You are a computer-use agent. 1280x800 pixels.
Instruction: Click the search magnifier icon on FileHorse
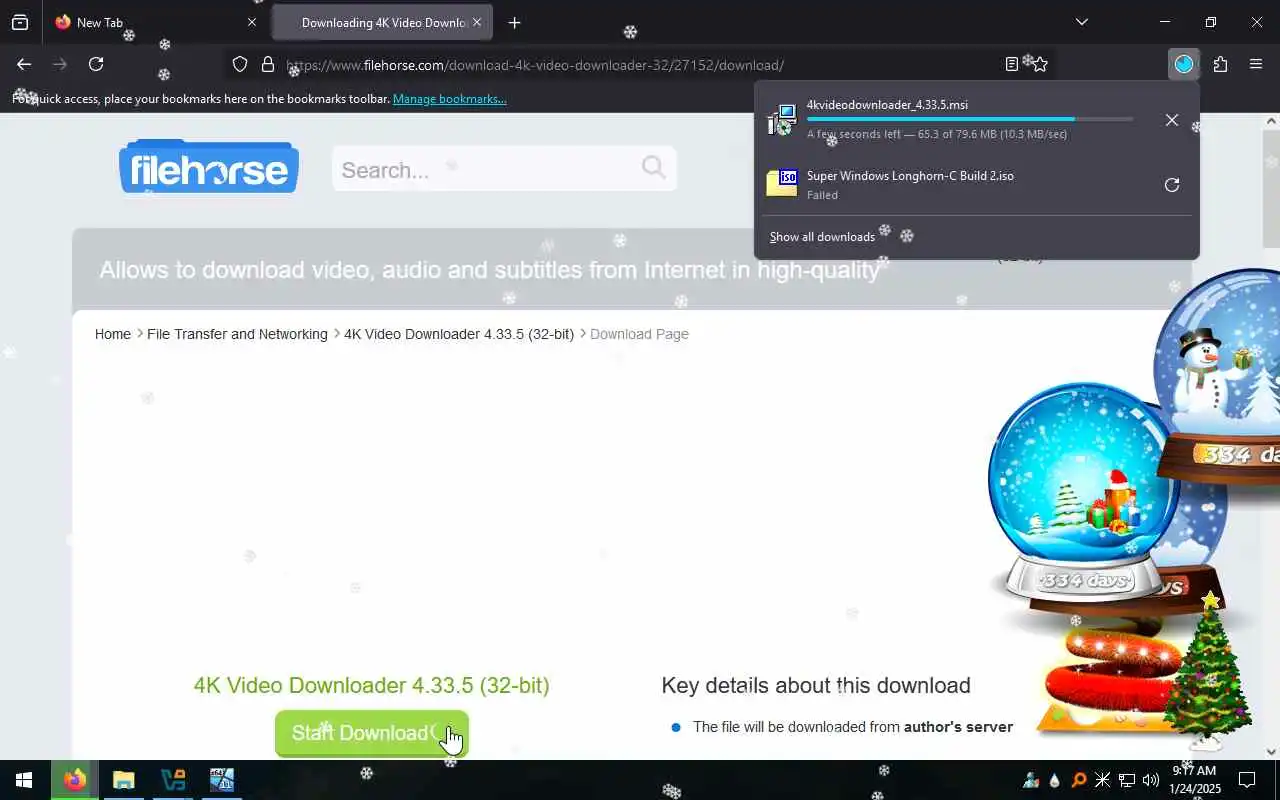pyautogui.click(x=654, y=167)
